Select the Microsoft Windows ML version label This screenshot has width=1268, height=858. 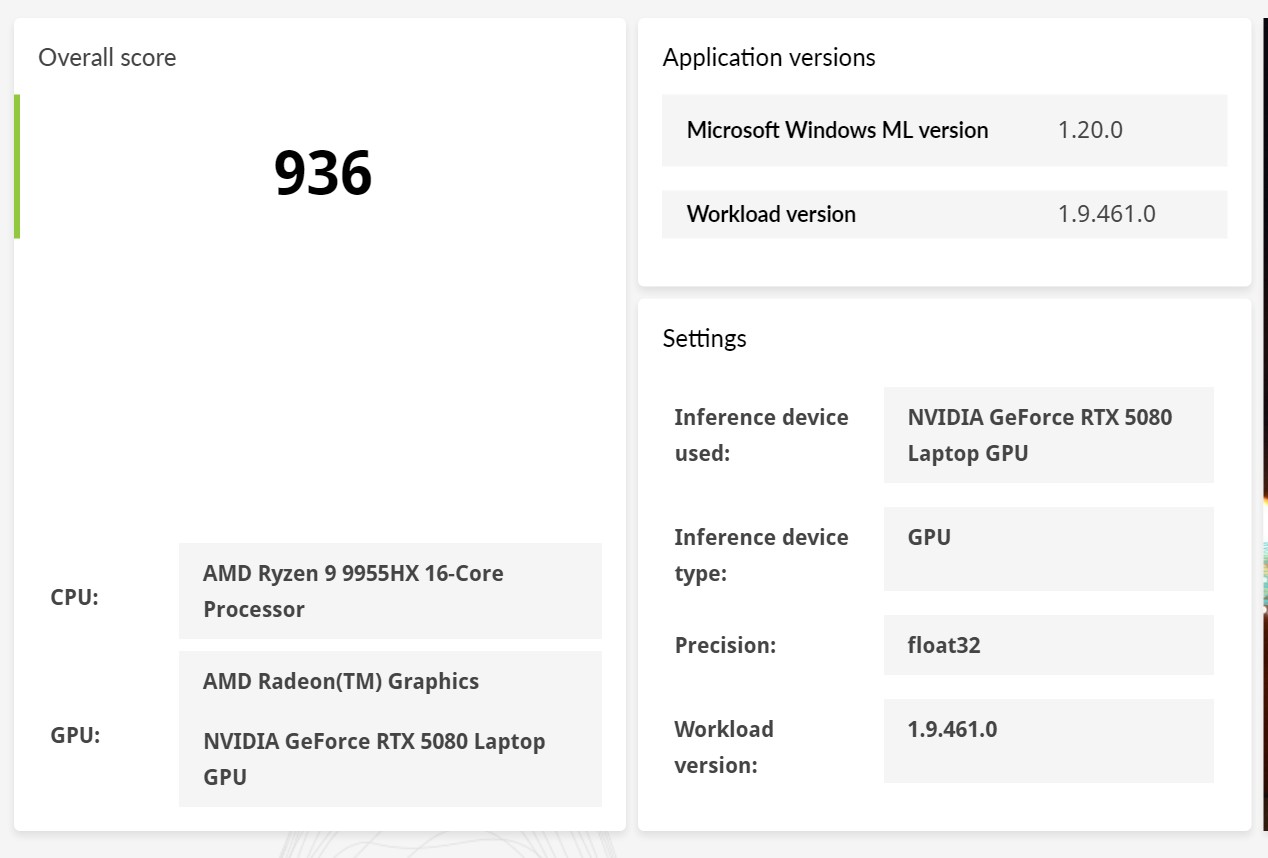[x=837, y=130]
